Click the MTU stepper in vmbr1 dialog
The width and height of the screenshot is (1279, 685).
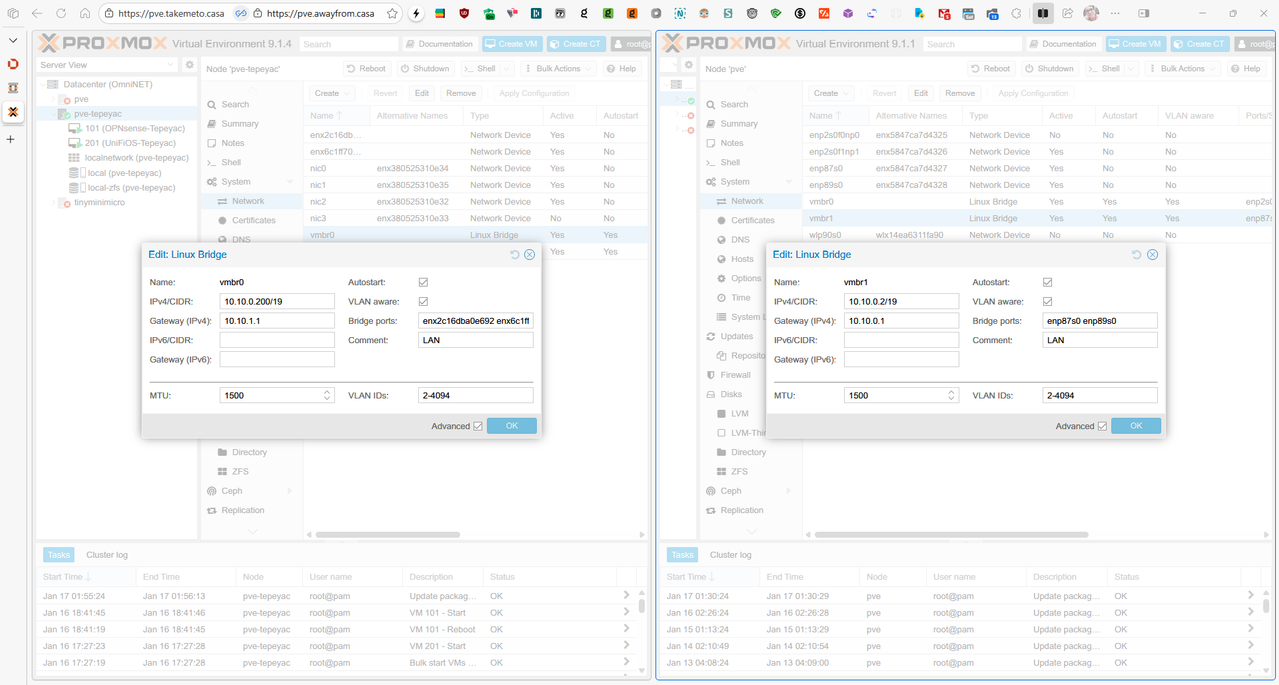coord(951,396)
